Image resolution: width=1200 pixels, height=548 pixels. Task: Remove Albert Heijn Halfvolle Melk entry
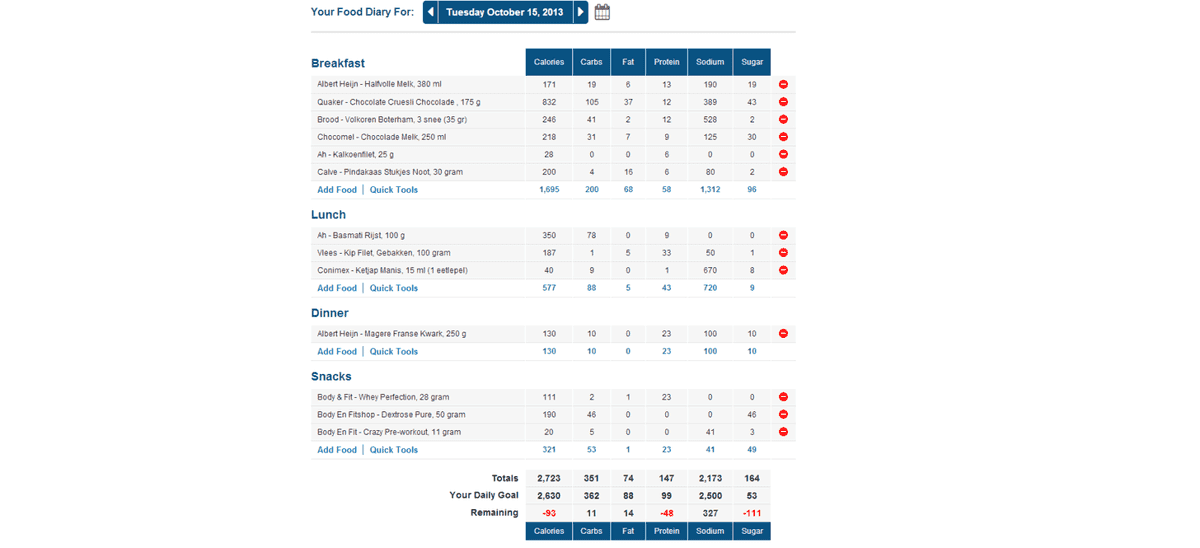[783, 85]
